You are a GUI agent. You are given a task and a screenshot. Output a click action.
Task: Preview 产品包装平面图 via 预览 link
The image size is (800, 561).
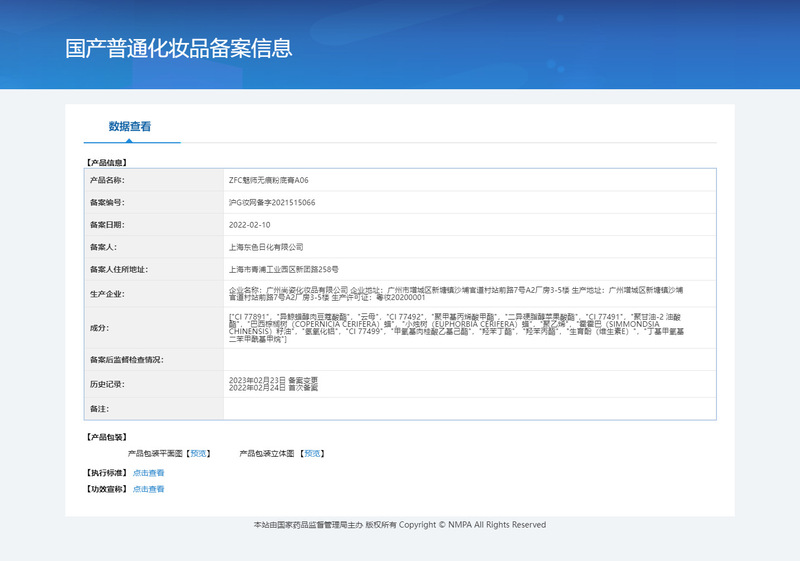coord(198,453)
